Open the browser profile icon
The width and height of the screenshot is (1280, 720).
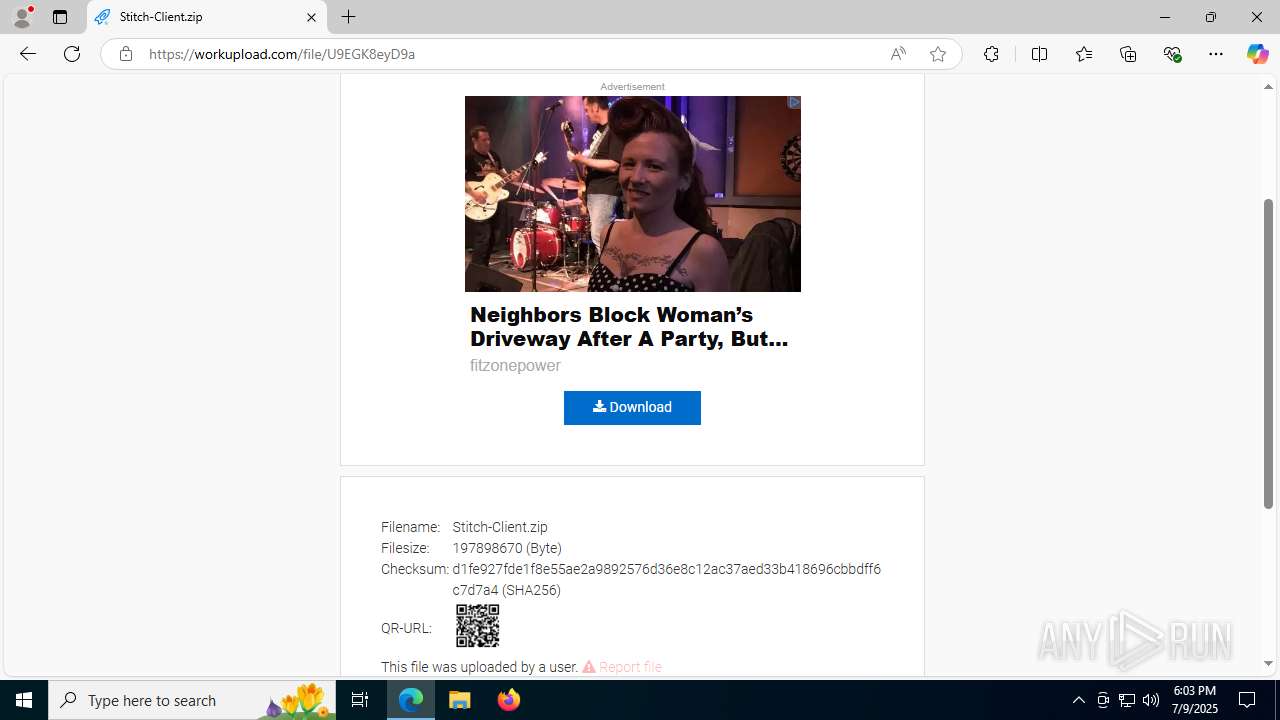point(22,17)
